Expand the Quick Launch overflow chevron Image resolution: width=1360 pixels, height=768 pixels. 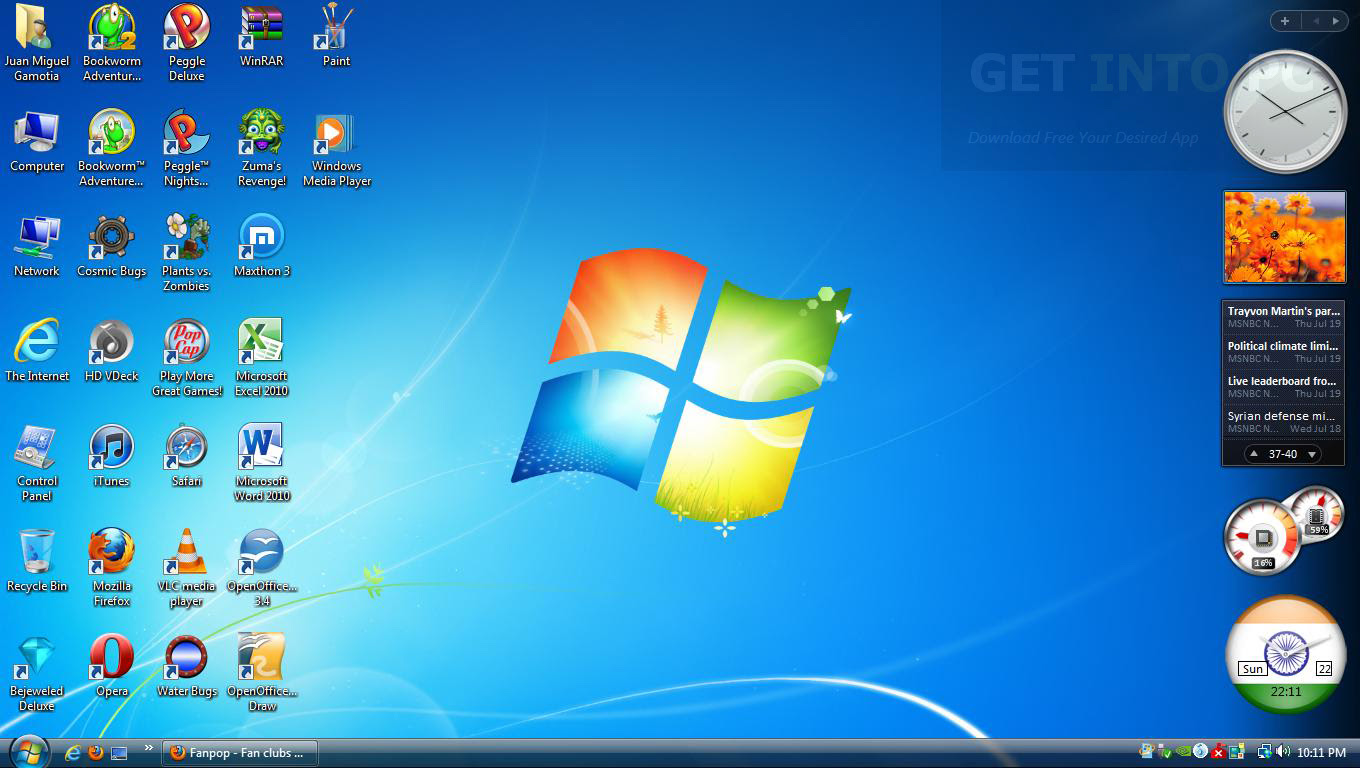coord(149,747)
